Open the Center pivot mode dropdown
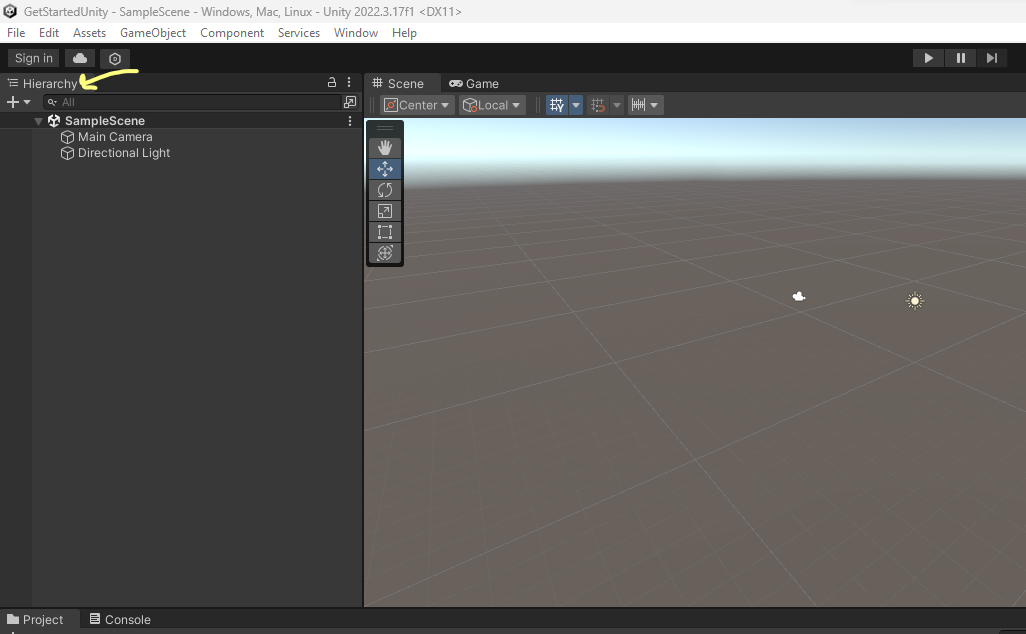 click(x=417, y=105)
